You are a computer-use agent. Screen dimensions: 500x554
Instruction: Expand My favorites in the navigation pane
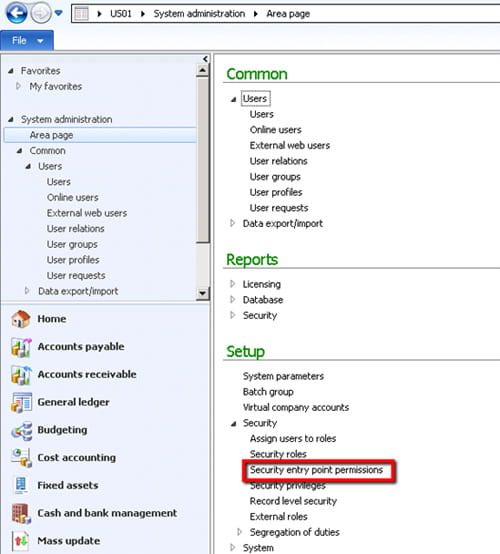pos(18,86)
